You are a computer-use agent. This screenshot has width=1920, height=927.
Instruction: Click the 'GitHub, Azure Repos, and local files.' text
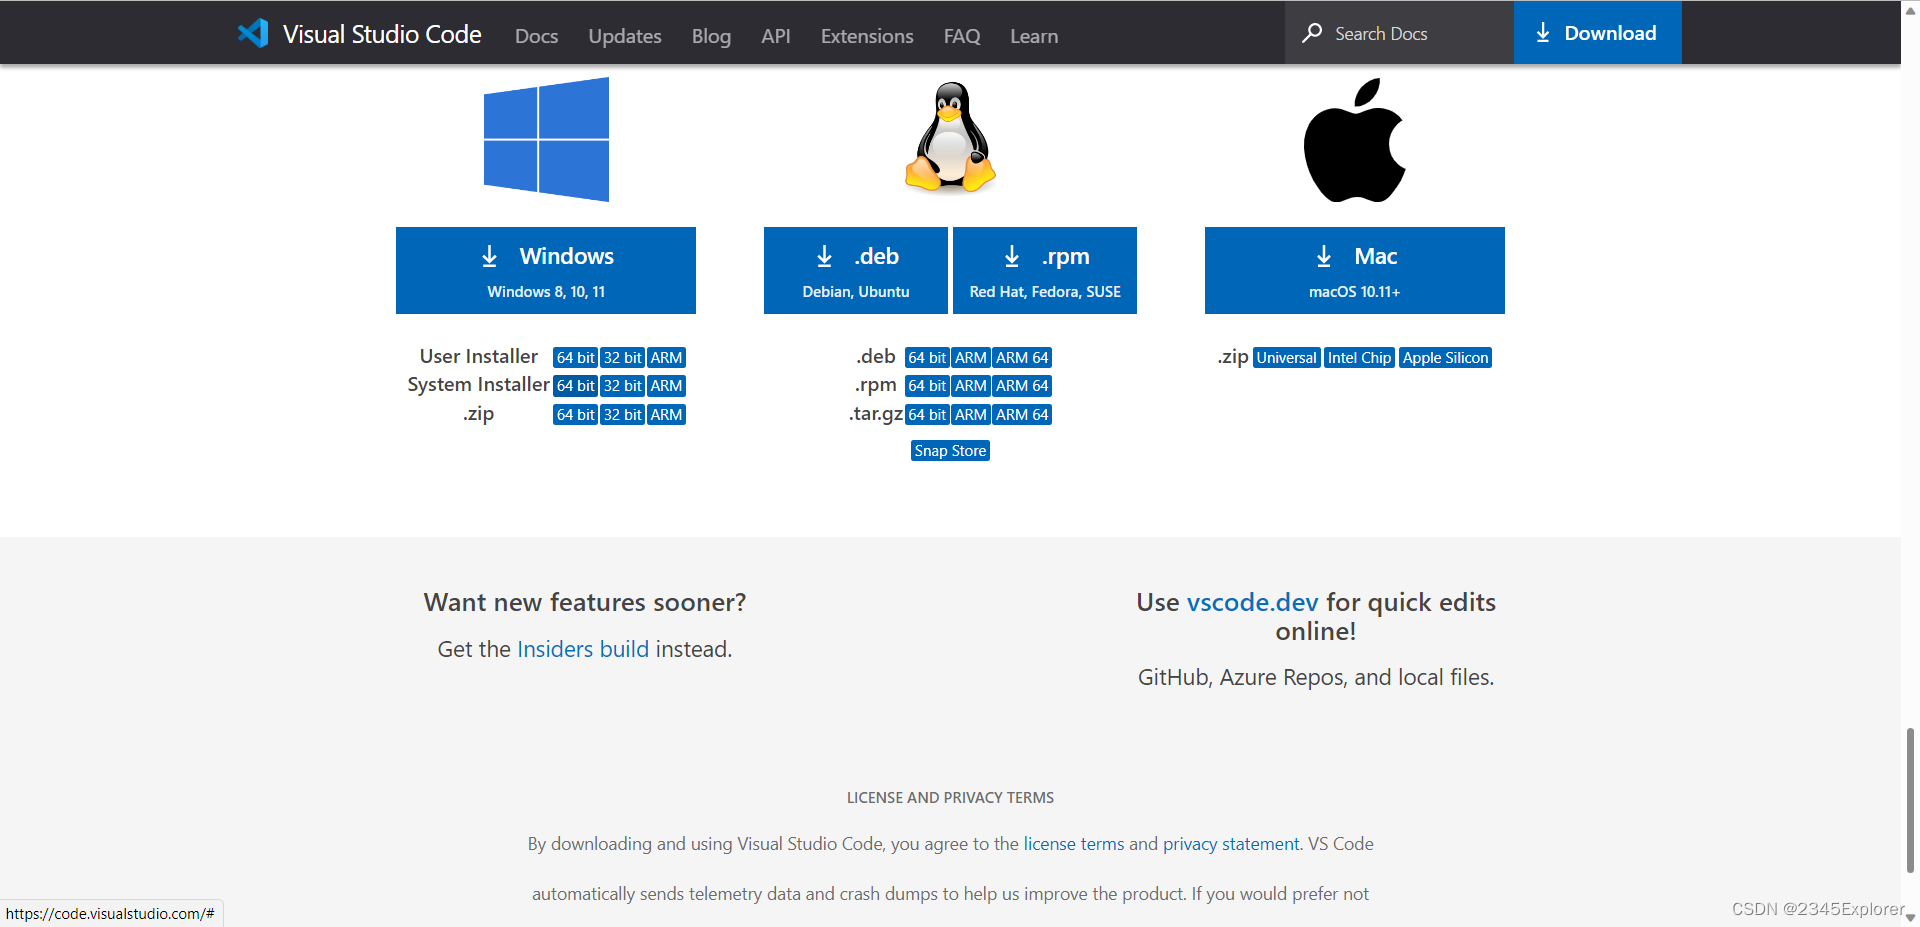click(x=1316, y=677)
